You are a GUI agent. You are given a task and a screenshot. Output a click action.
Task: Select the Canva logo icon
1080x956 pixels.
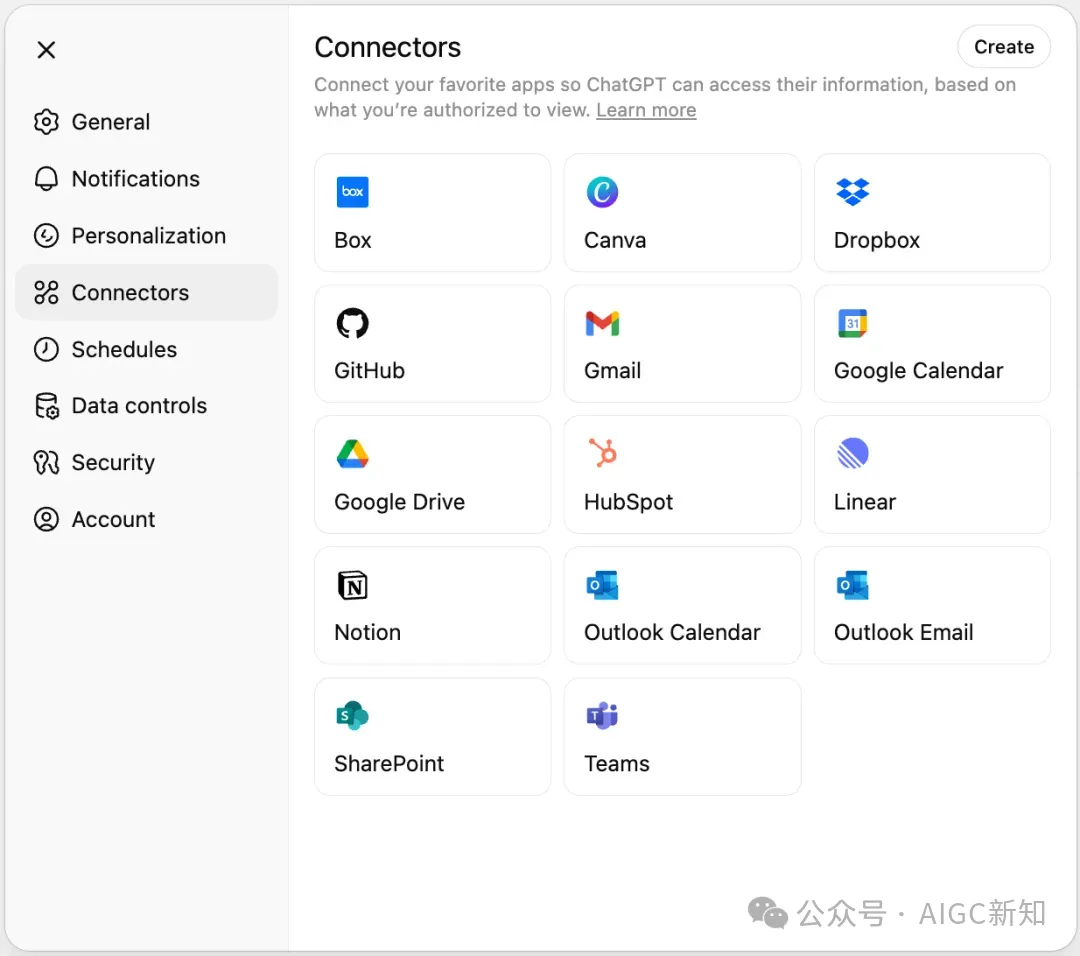[x=602, y=191]
